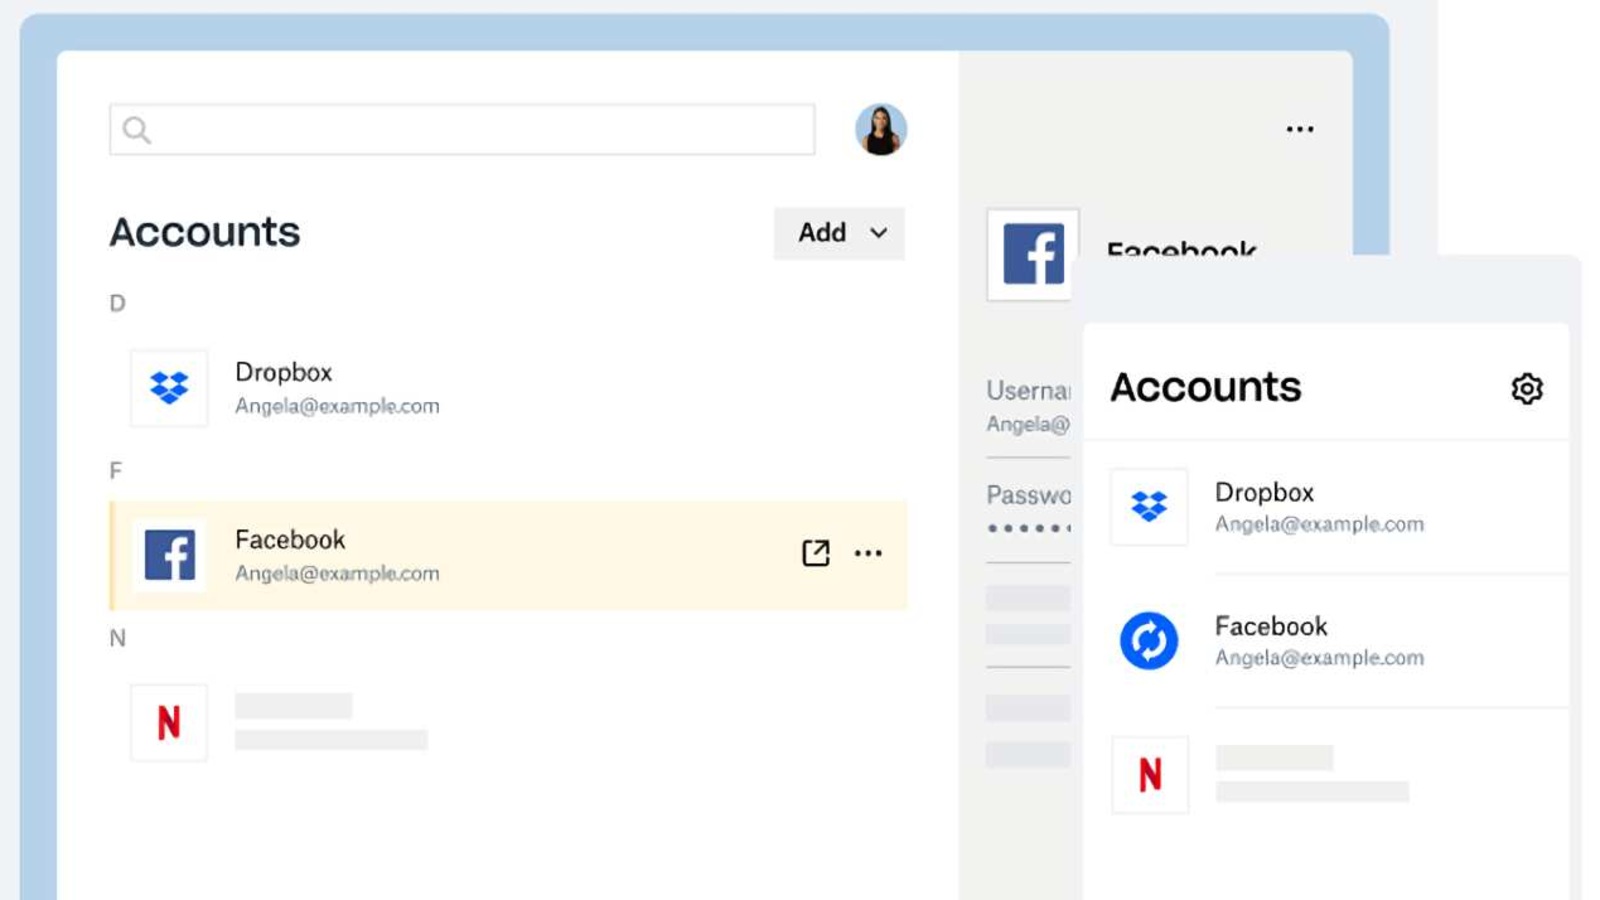Click the Accounts heading in main window
Image resolution: width=1600 pixels, height=900 pixels.
(205, 232)
